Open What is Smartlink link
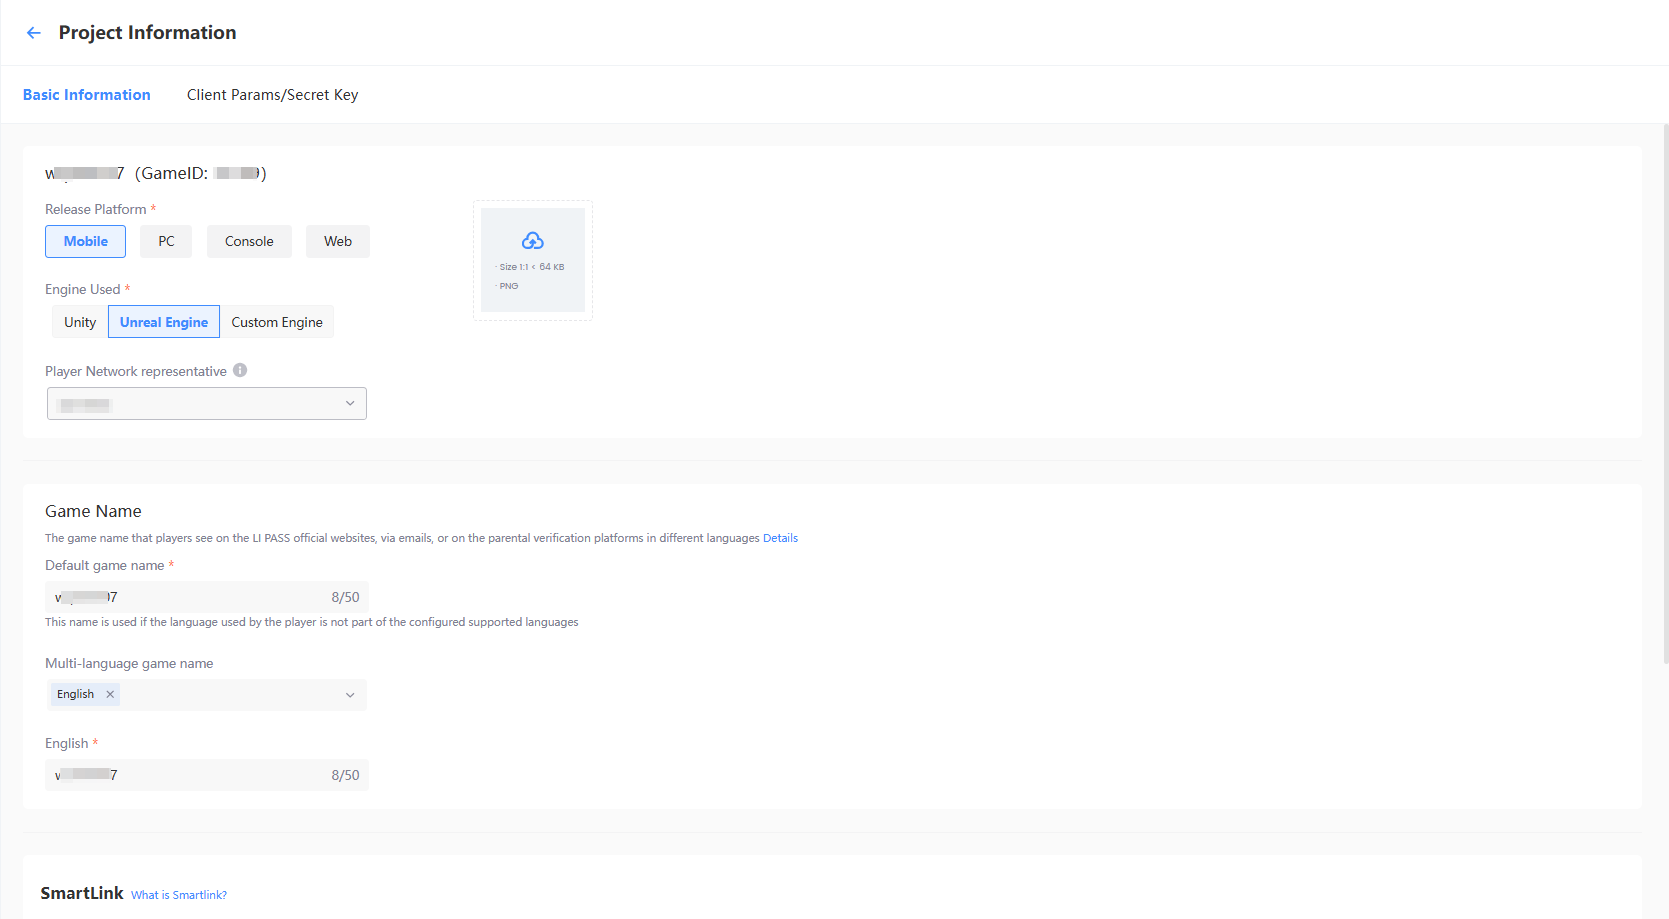 pyautogui.click(x=179, y=895)
